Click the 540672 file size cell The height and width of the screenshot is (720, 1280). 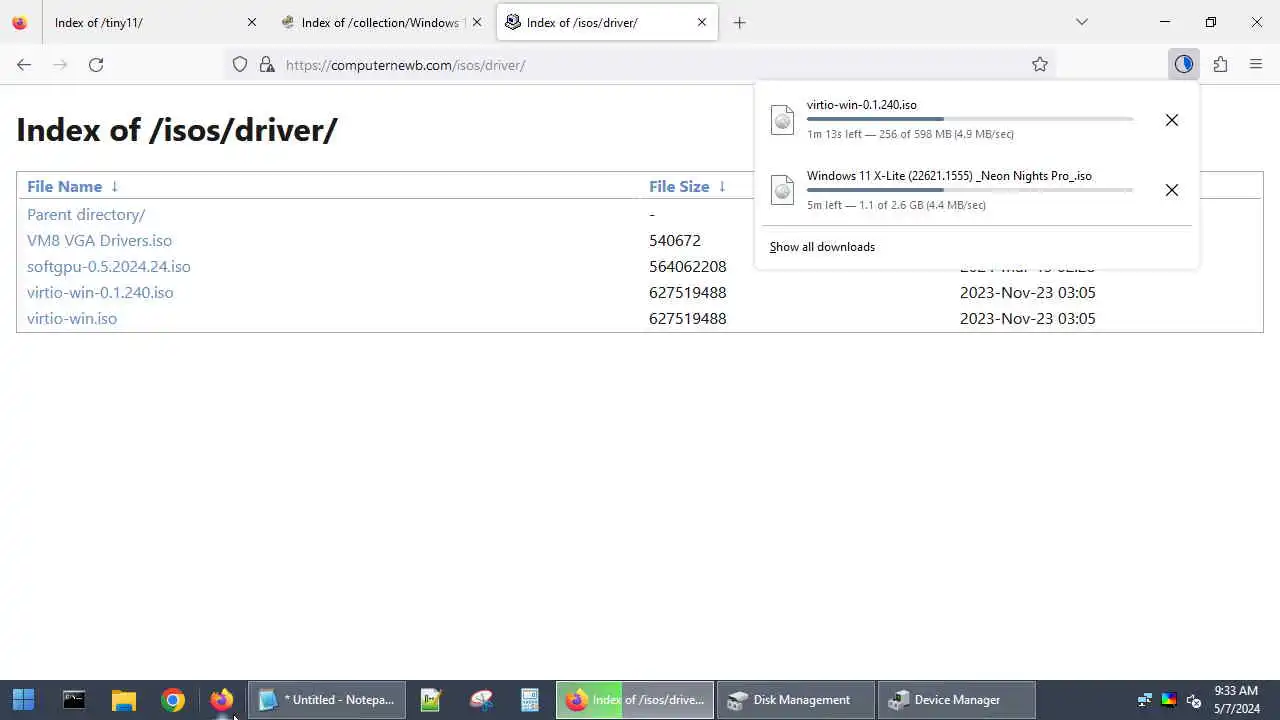click(x=675, y=241)
